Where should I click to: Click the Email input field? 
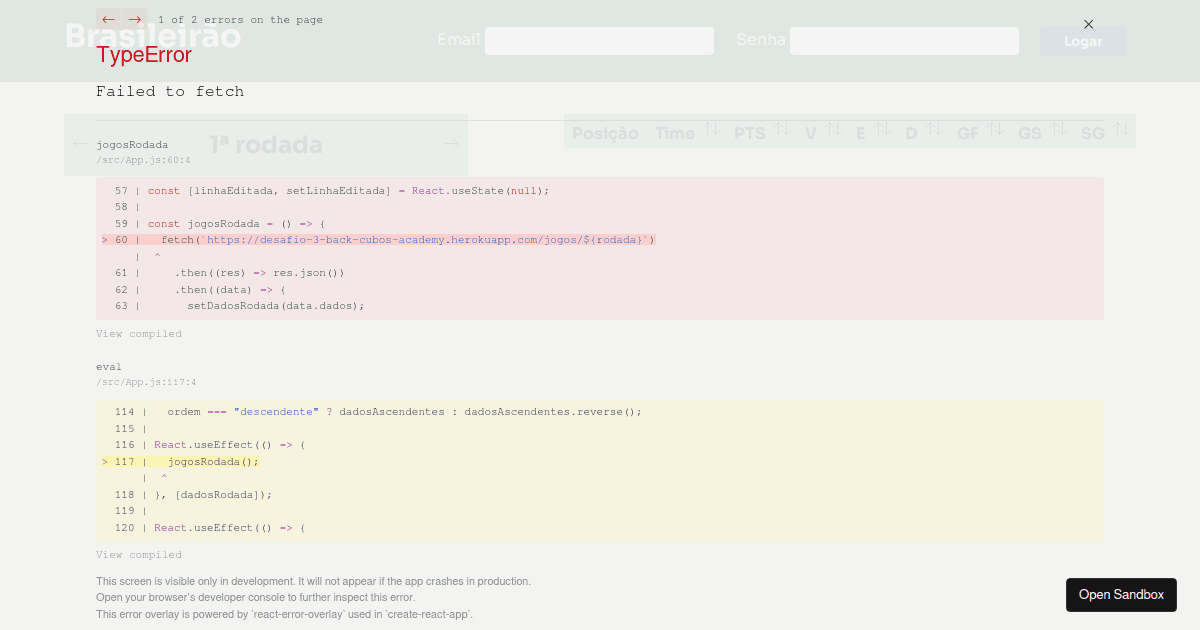[x=599, y=41]
